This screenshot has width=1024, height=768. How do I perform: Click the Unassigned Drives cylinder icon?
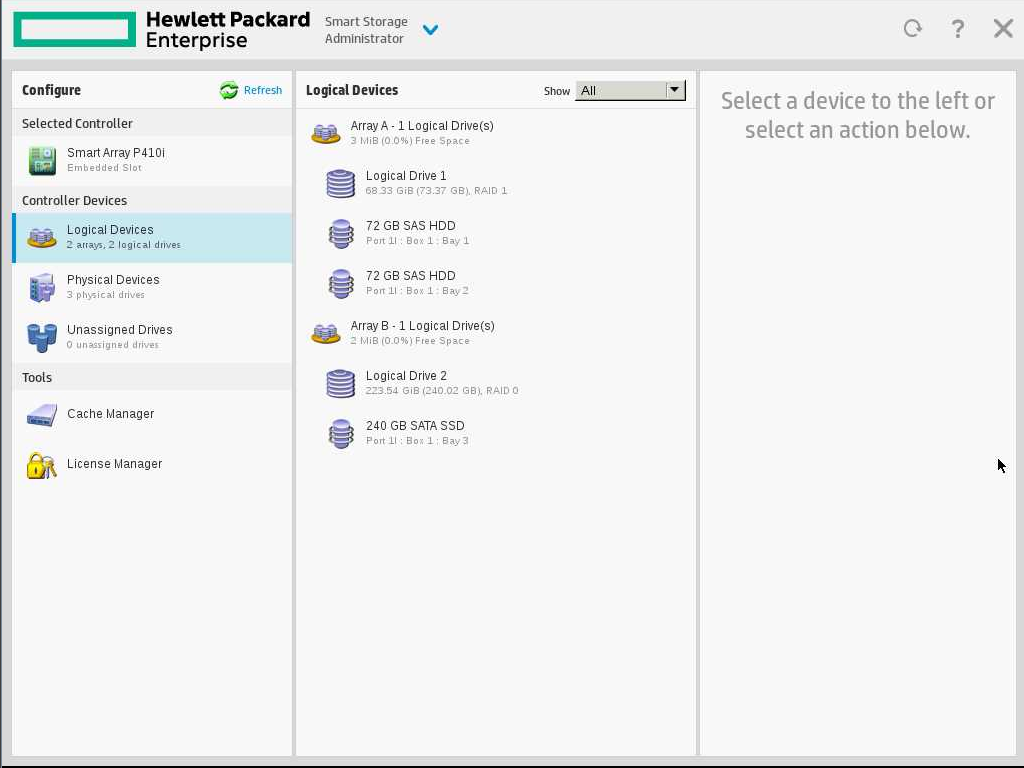coord(42,338)
